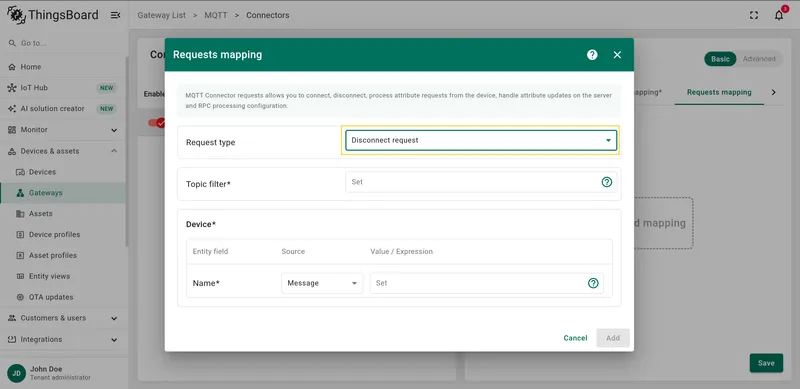Collapse the Devices & assets section
This screenshot has height=389, width=800.
(x=114, y=151)
